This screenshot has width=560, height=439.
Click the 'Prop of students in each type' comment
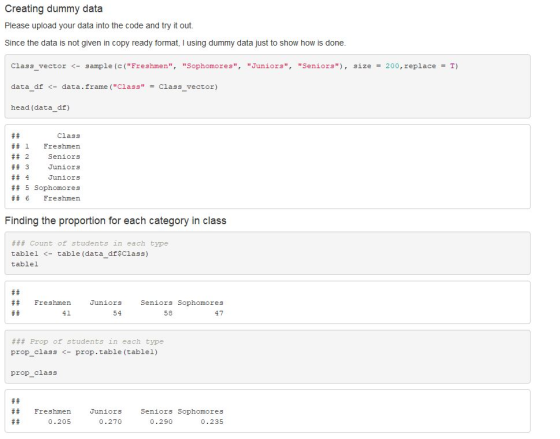pyautogui.click(x=88, y=342)
